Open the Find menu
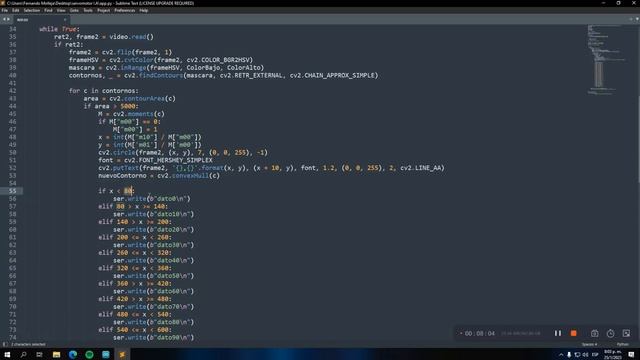640x360 pixels. pos(48,10)
